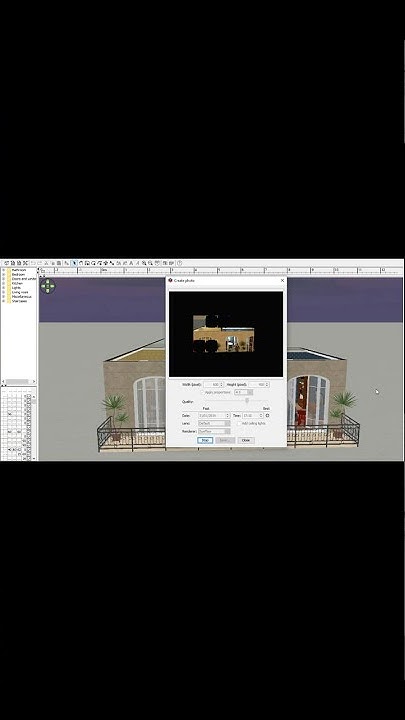Activate the Create dimensions tool
This screenshot has width=405, height=720.
tap(106, 263)
